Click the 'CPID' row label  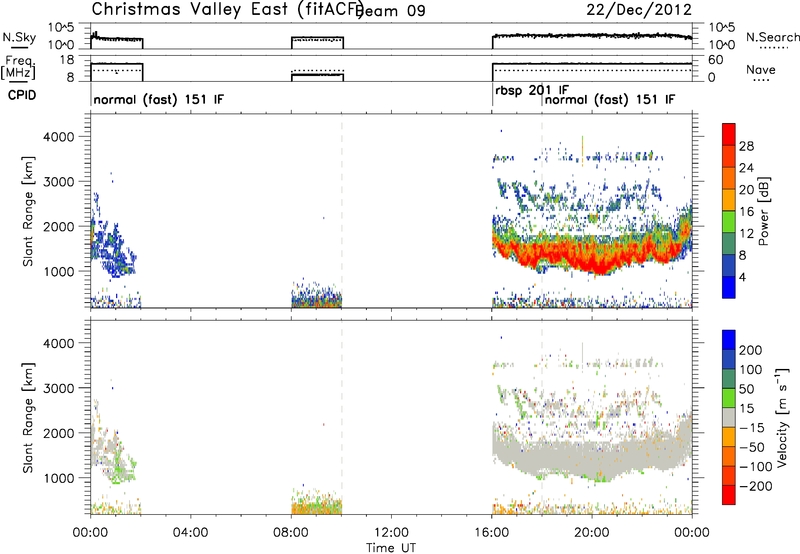point(22,95)
